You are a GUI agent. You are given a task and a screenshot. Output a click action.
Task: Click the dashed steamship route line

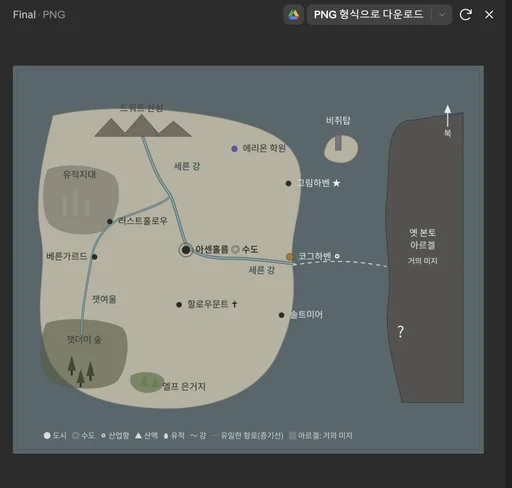340,263
